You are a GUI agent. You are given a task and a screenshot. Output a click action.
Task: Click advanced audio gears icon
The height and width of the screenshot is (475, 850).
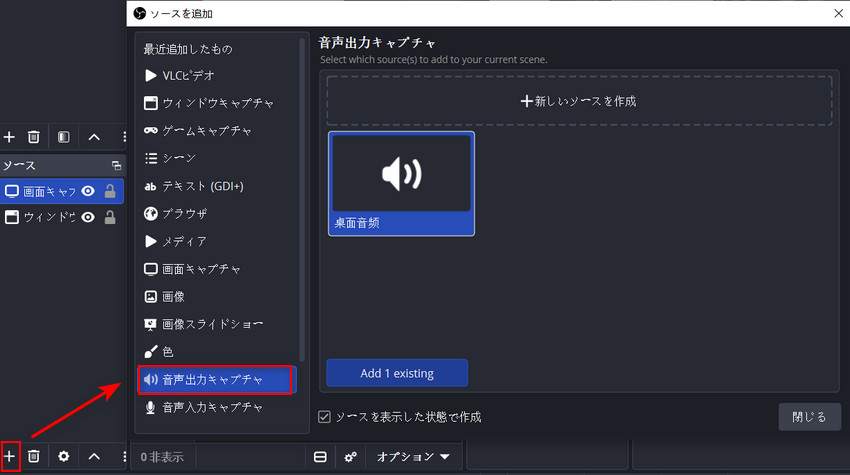(x=351, y=457)
